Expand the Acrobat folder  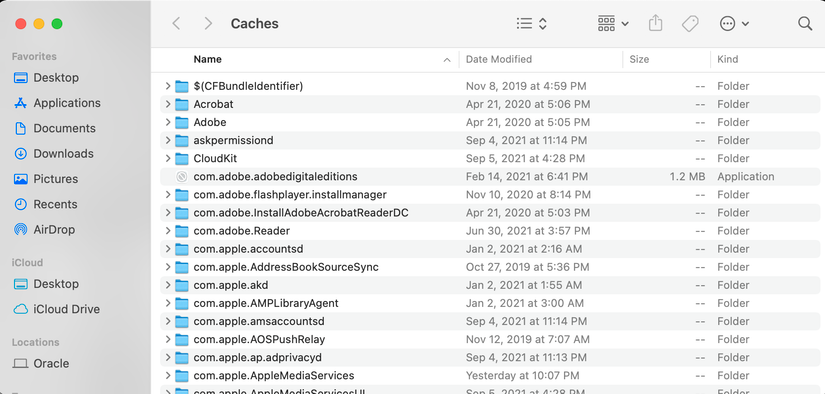[x=167, y=104]
